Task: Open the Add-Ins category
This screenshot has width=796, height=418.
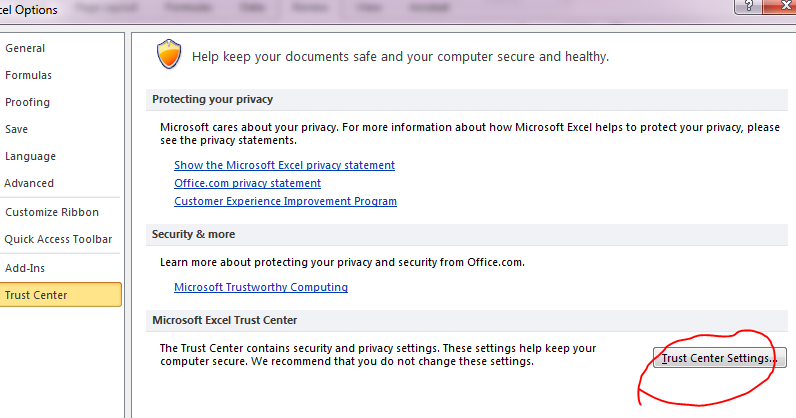Action: coord(25,268)
